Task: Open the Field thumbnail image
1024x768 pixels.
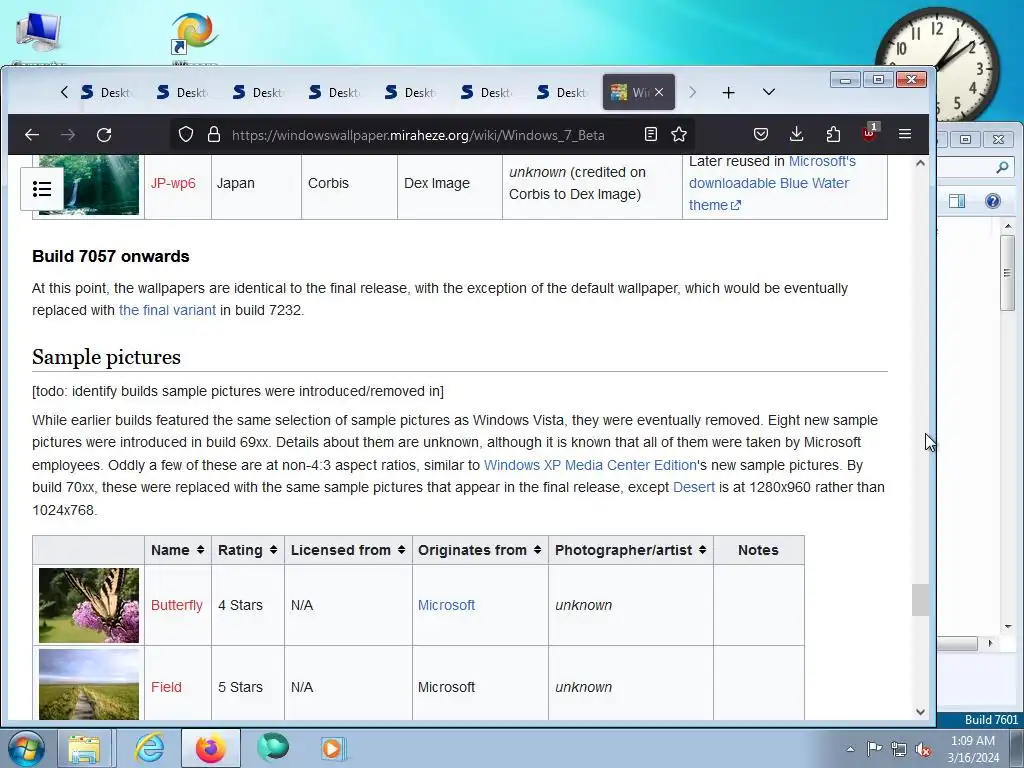Action: tap(89, 684)
